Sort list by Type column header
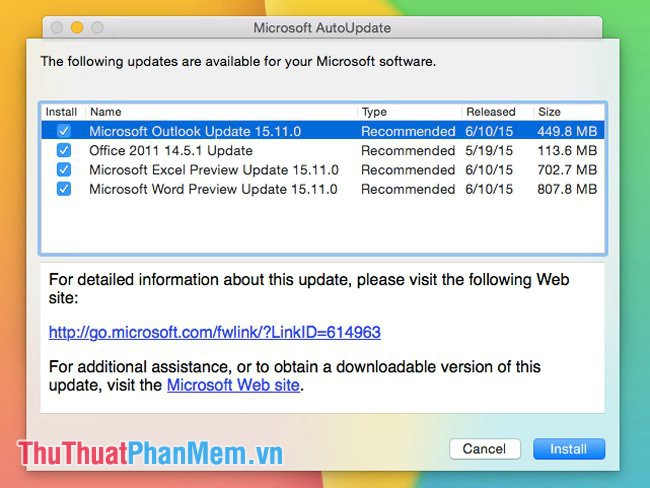Viewport: 650px width, 488px height. pos(410,112)
